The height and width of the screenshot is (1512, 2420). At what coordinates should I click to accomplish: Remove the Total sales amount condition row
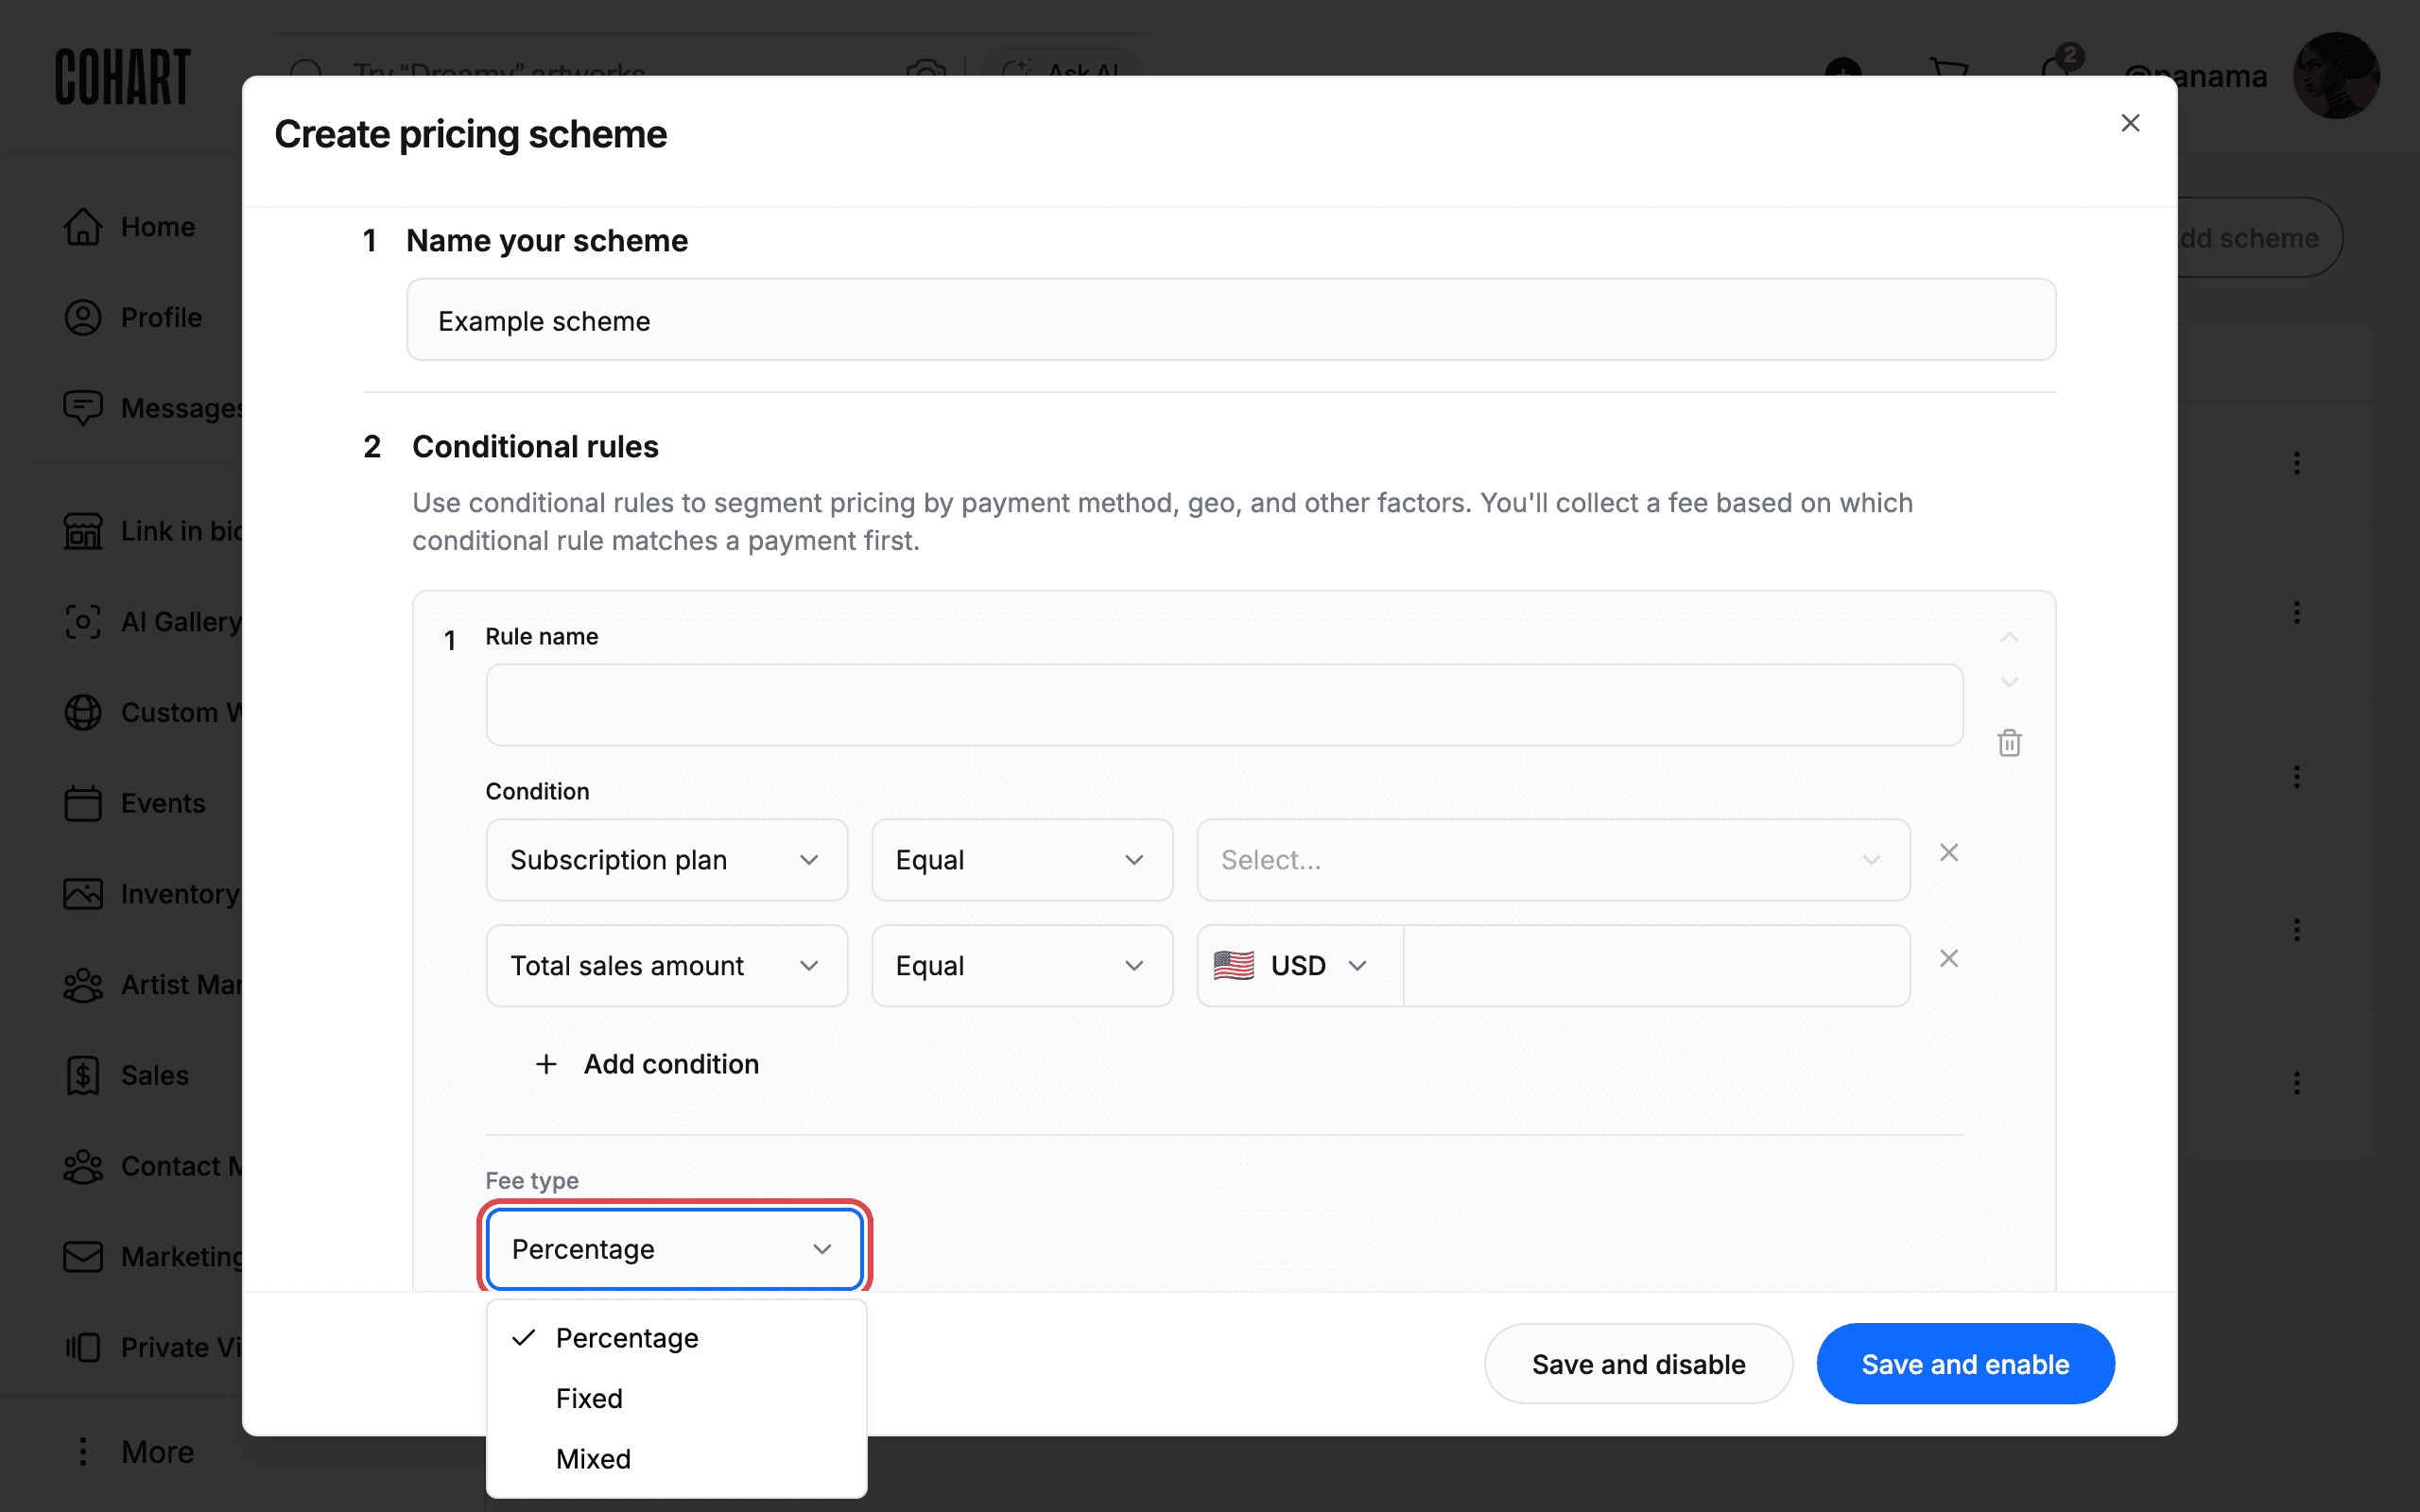pos(1948,958)
